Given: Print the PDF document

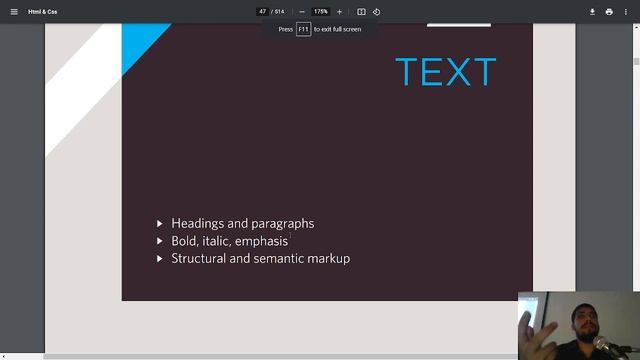Looking at the screenshot, I should [609, 12].
